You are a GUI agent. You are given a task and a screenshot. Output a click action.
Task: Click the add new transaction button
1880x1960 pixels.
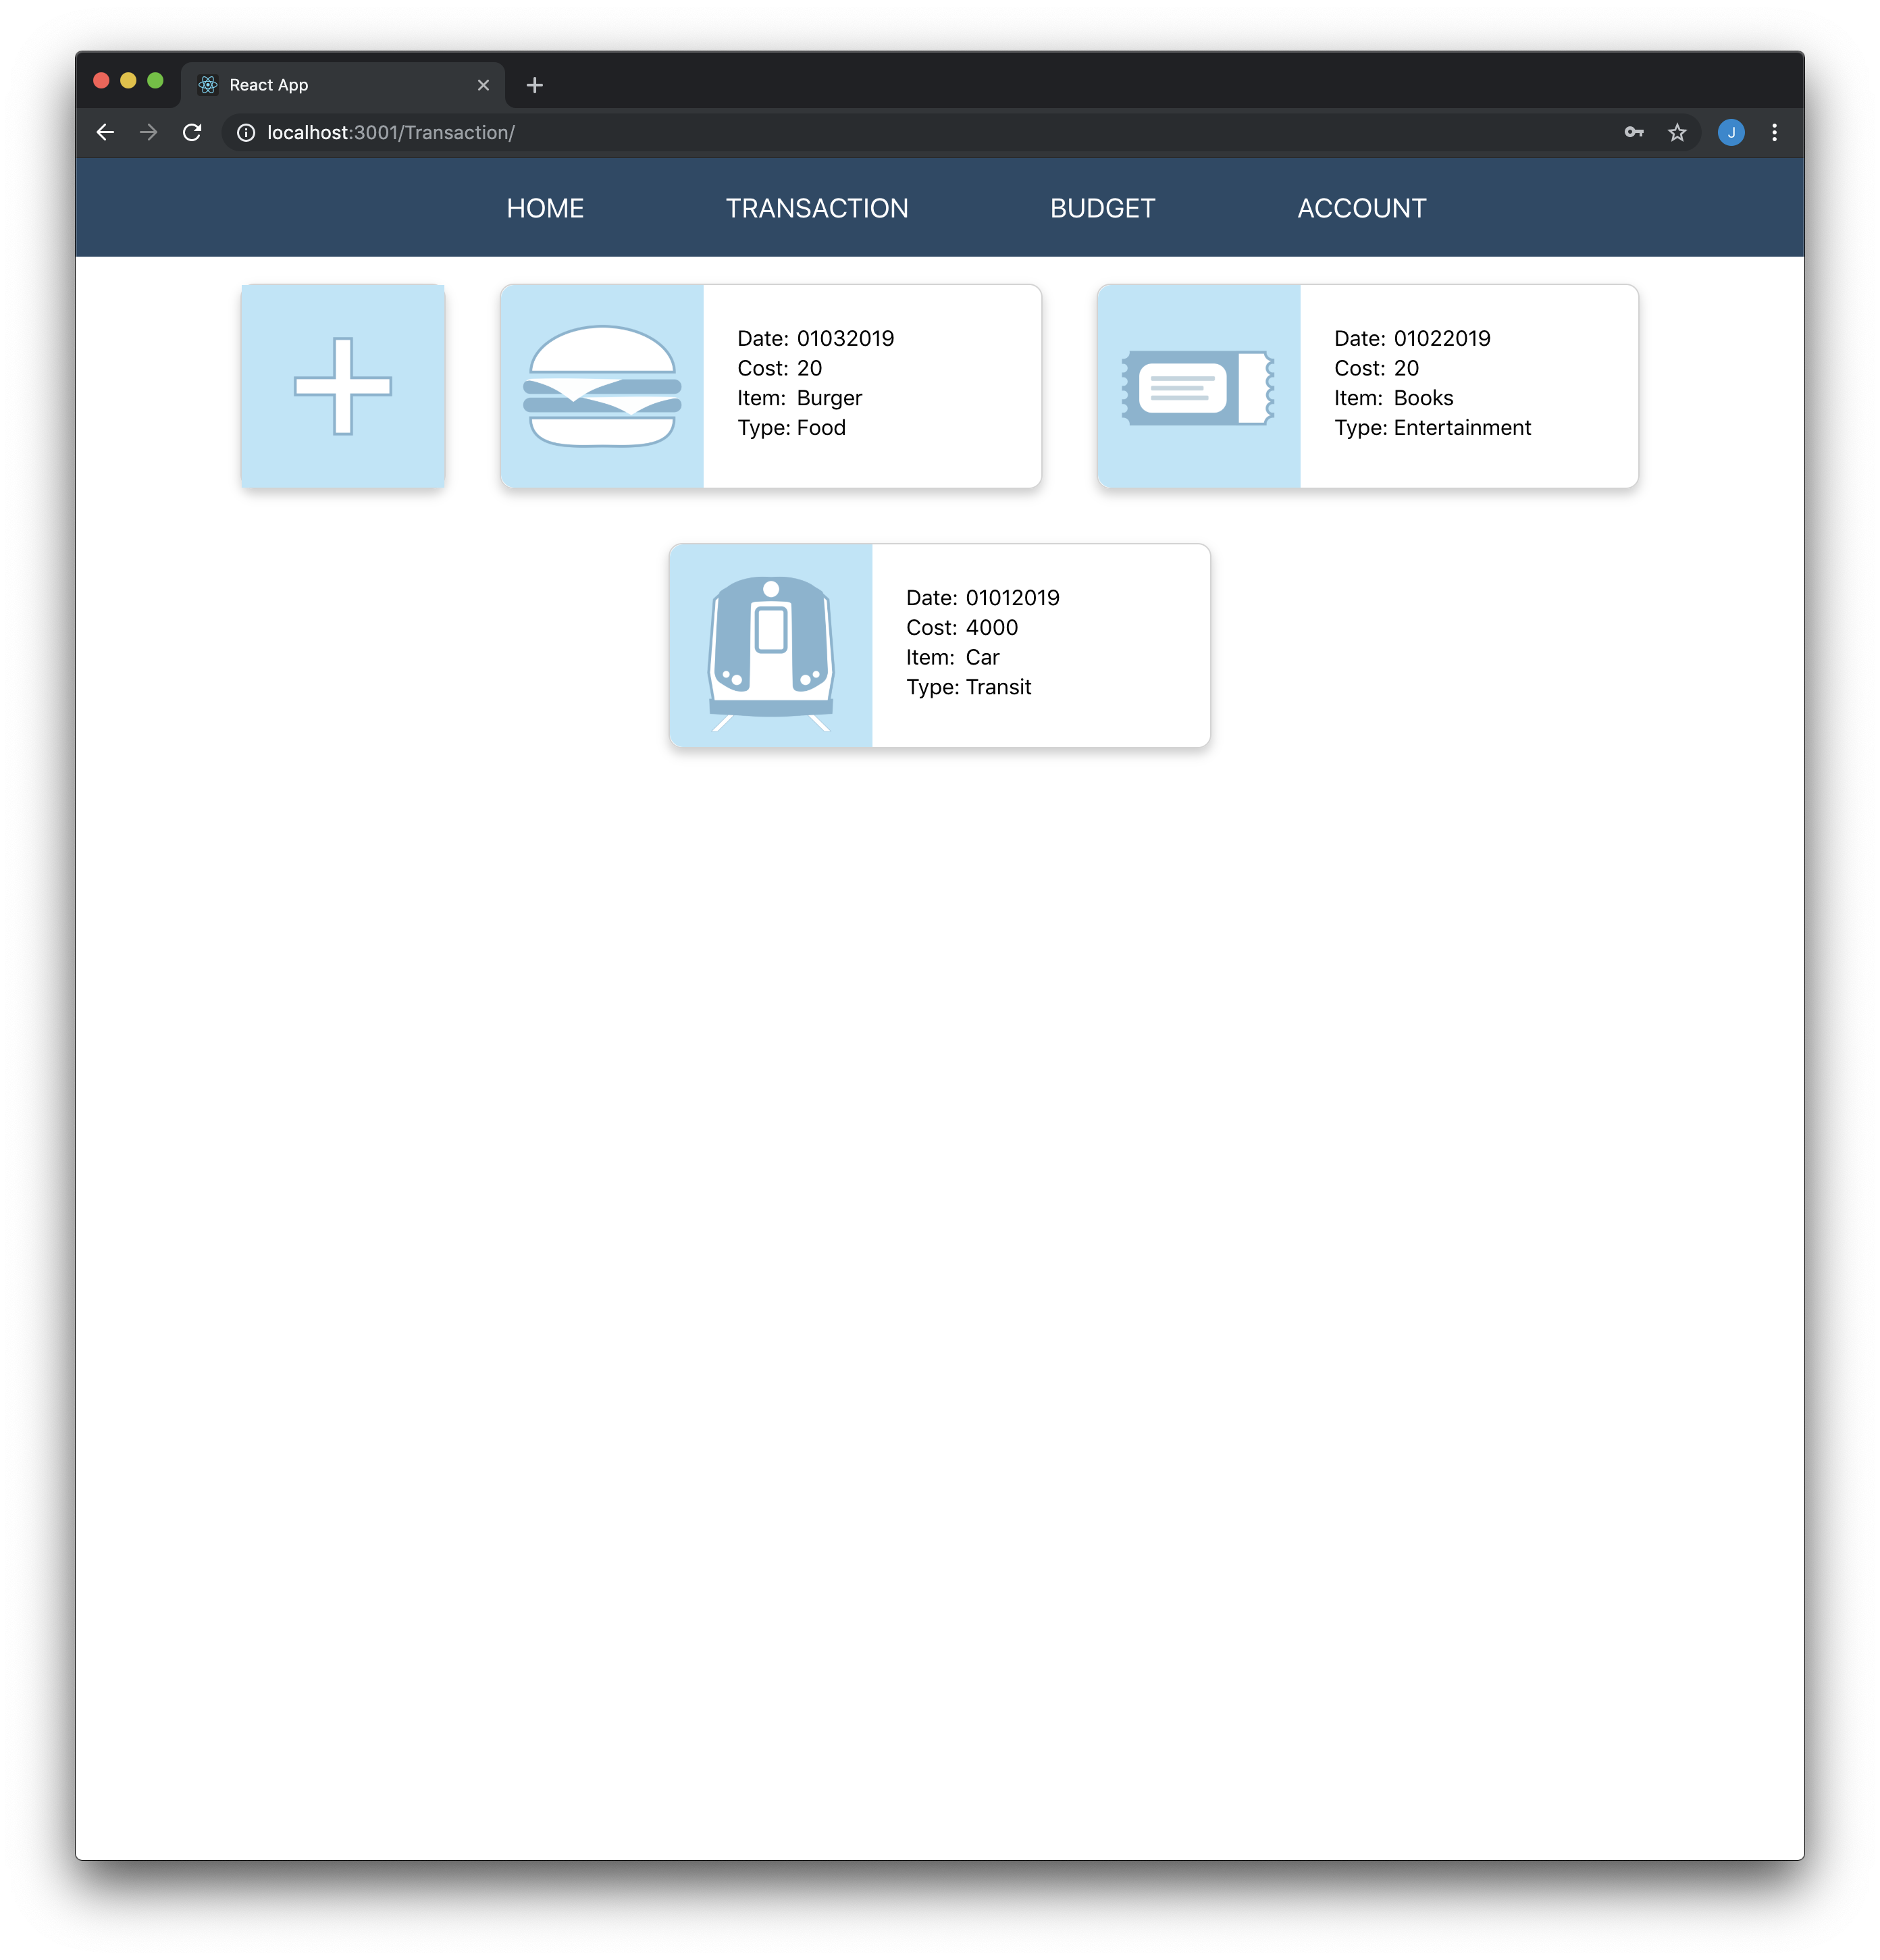pos(345,385)
